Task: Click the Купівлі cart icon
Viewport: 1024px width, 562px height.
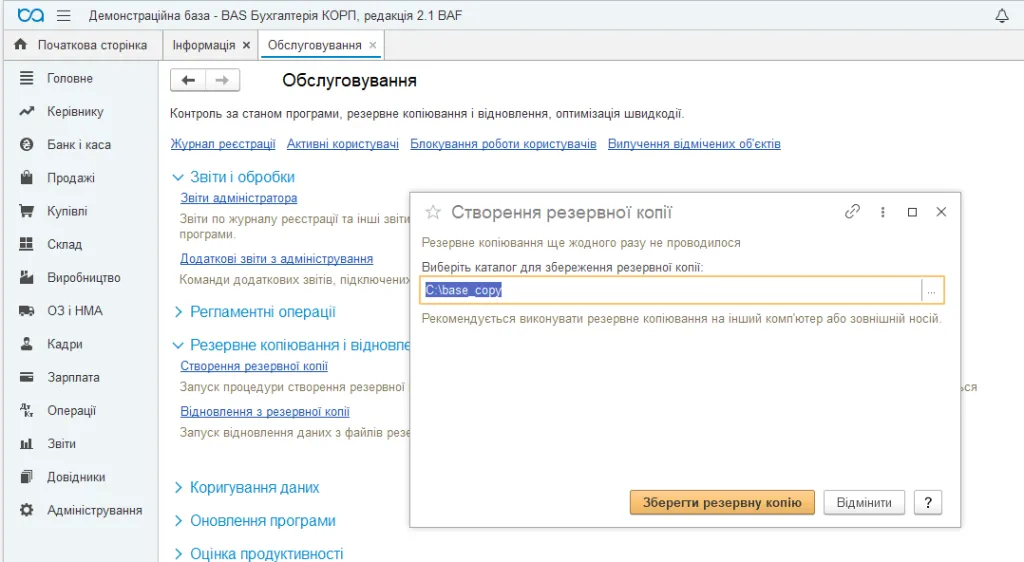Action: click(26, 211)
